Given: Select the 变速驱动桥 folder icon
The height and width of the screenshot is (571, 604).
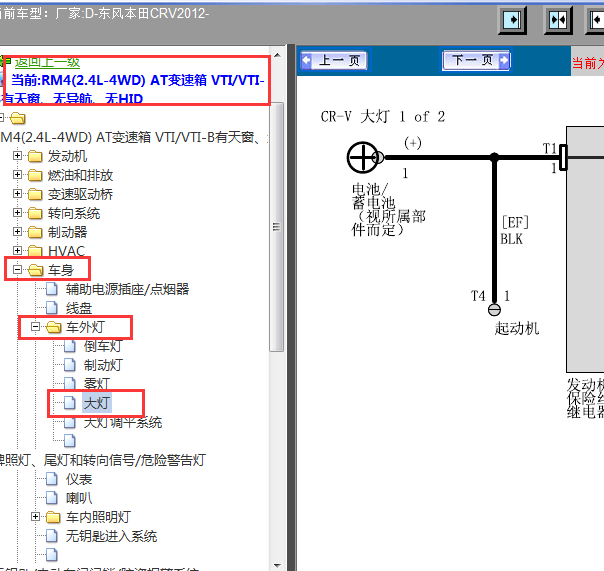Looking at the screenshot, I should (x=35, y=194).
